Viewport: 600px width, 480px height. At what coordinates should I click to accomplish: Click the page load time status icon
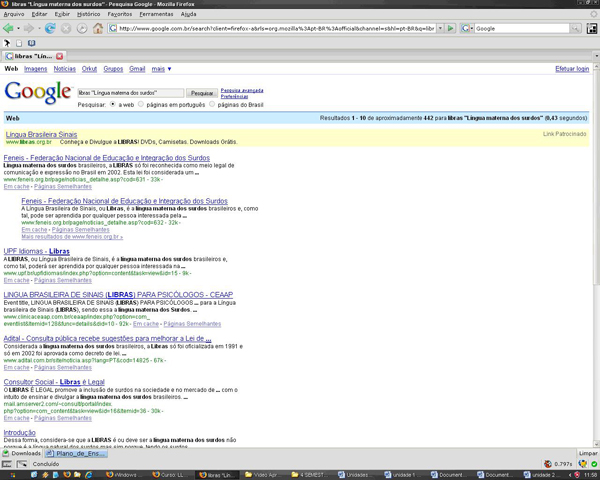548,464
